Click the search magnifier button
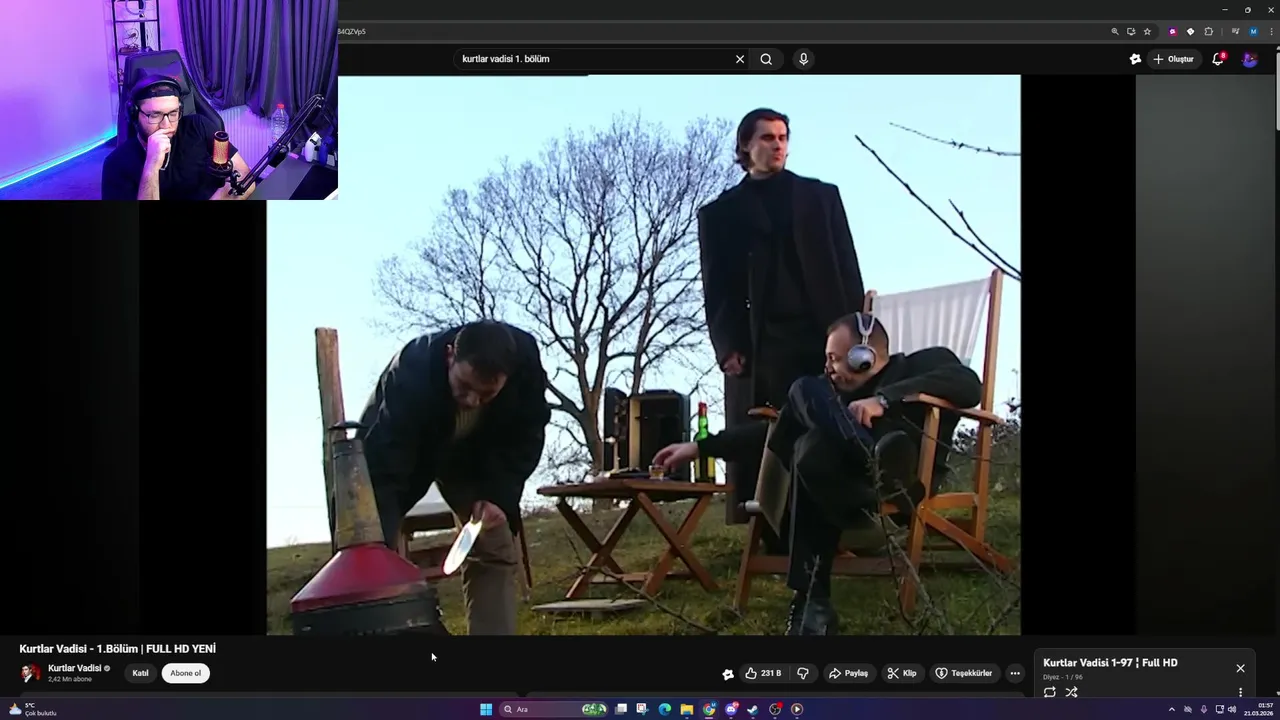This screenshot has height=720, width=1280. [x=766, y=59]
